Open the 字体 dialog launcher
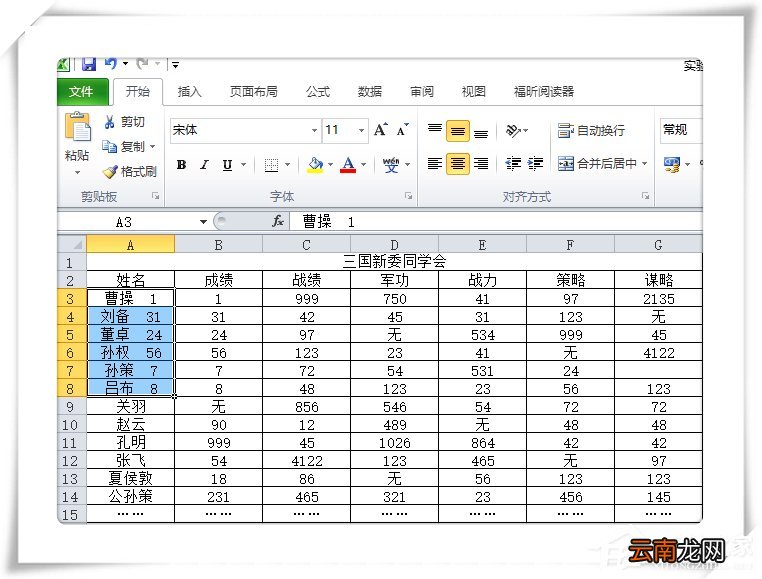 [408, 195]
